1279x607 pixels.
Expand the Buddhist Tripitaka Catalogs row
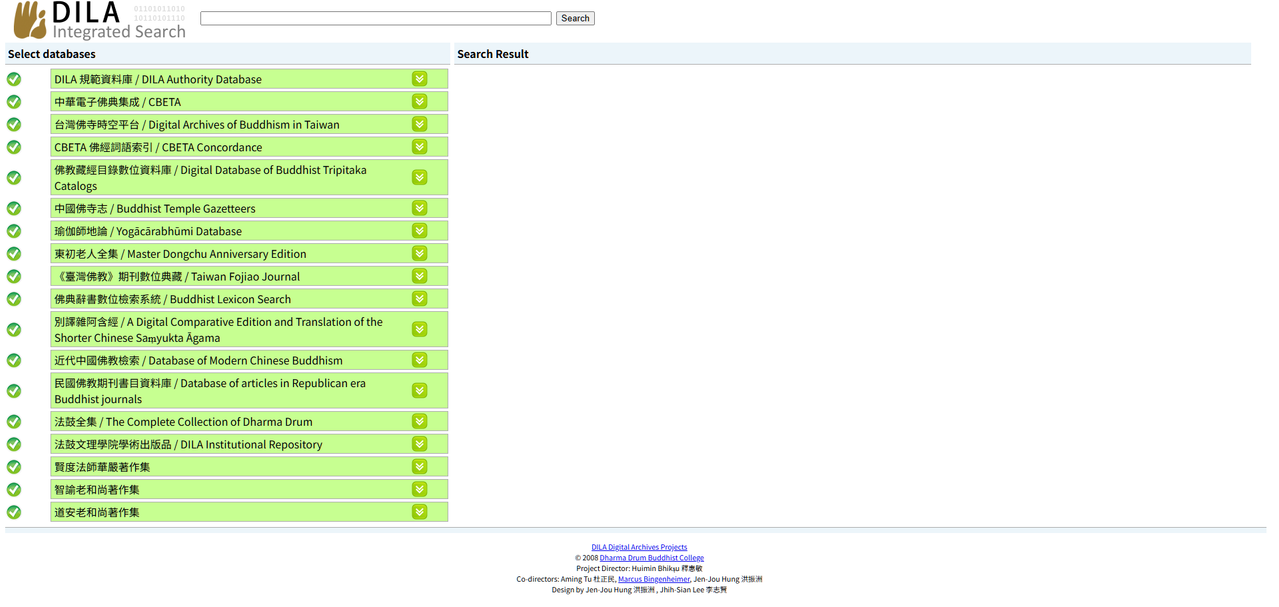pos(420,177)
